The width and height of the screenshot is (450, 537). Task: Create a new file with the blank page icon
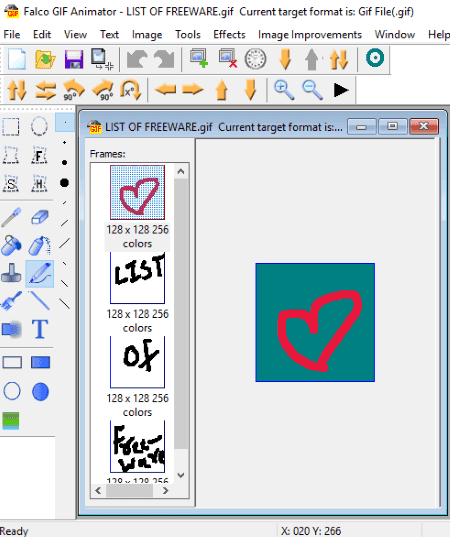tap(16, 59)
